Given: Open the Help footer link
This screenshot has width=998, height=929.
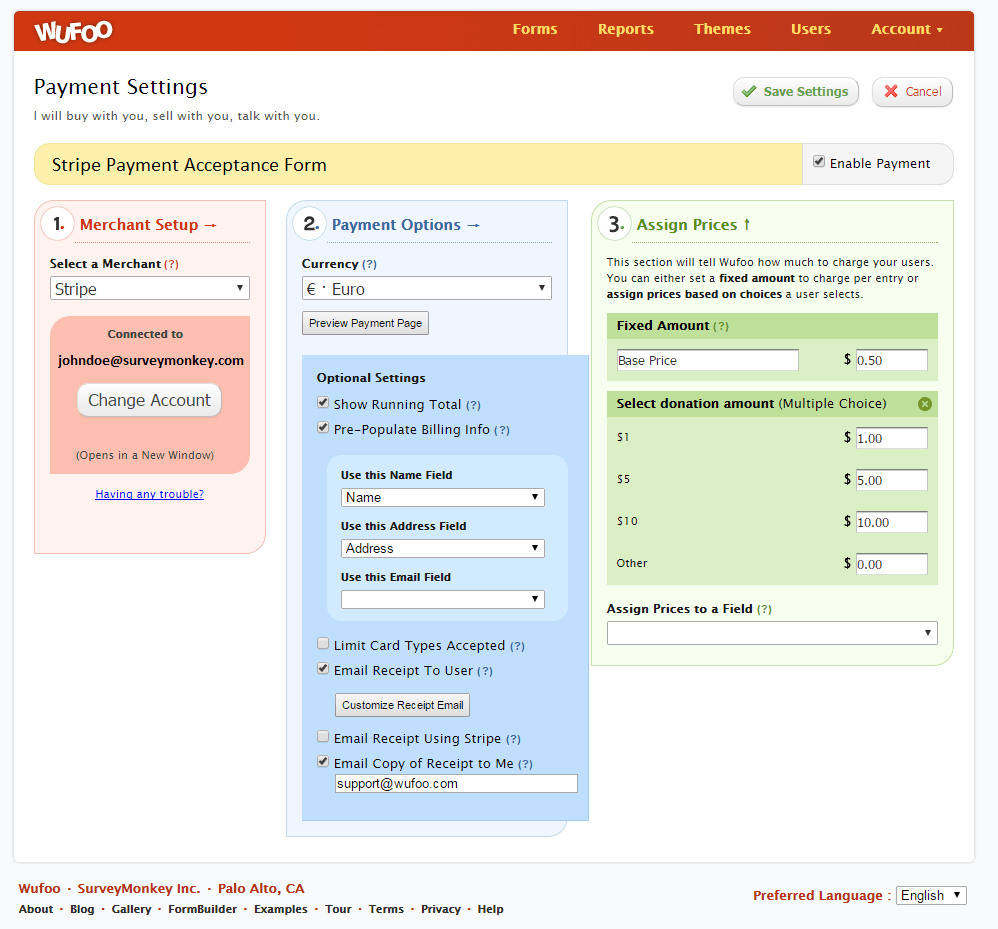Looking at the screenshot, I should (490, 909).
